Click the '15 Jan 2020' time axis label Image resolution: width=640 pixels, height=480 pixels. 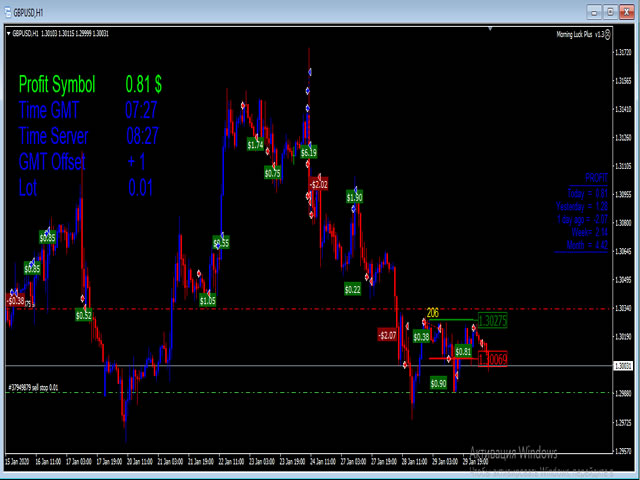(x=17, y=462)
